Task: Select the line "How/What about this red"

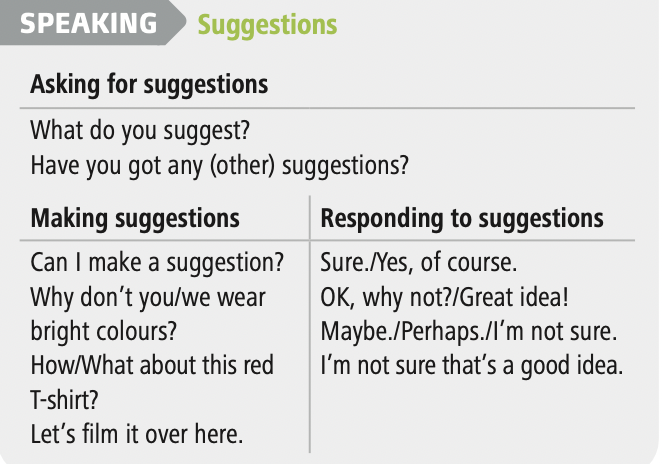Action: [x=152, y=365]
